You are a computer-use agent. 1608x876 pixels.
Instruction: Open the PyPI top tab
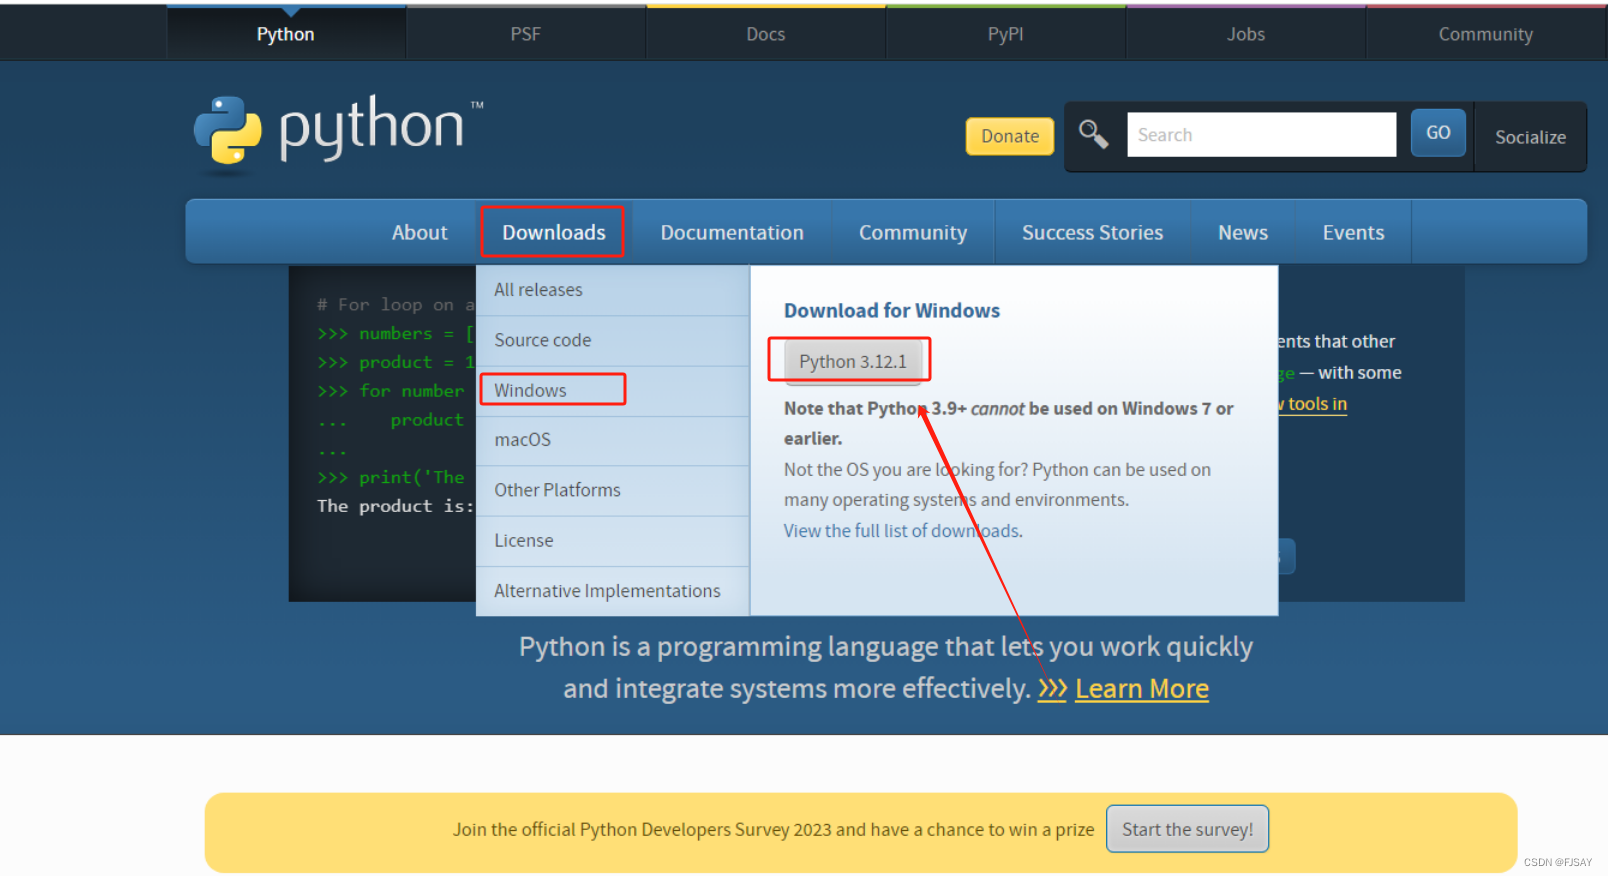[x=1006, y=34]
